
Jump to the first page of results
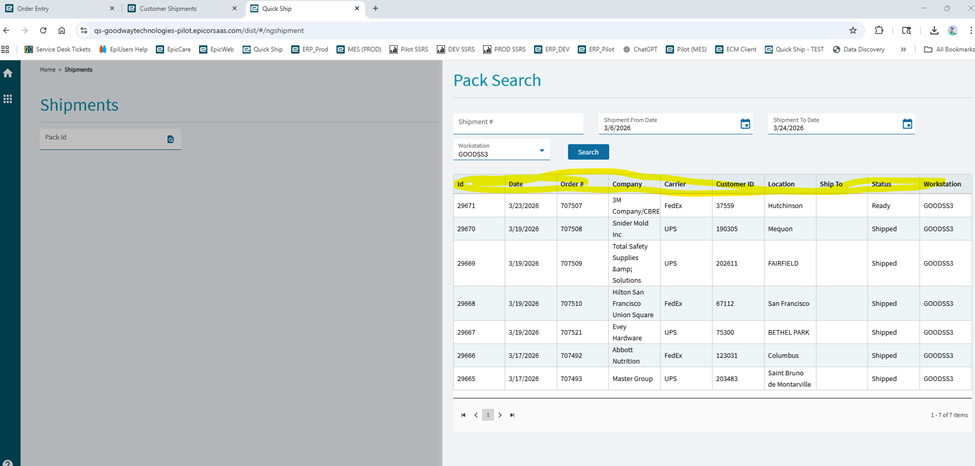(463, 414)
